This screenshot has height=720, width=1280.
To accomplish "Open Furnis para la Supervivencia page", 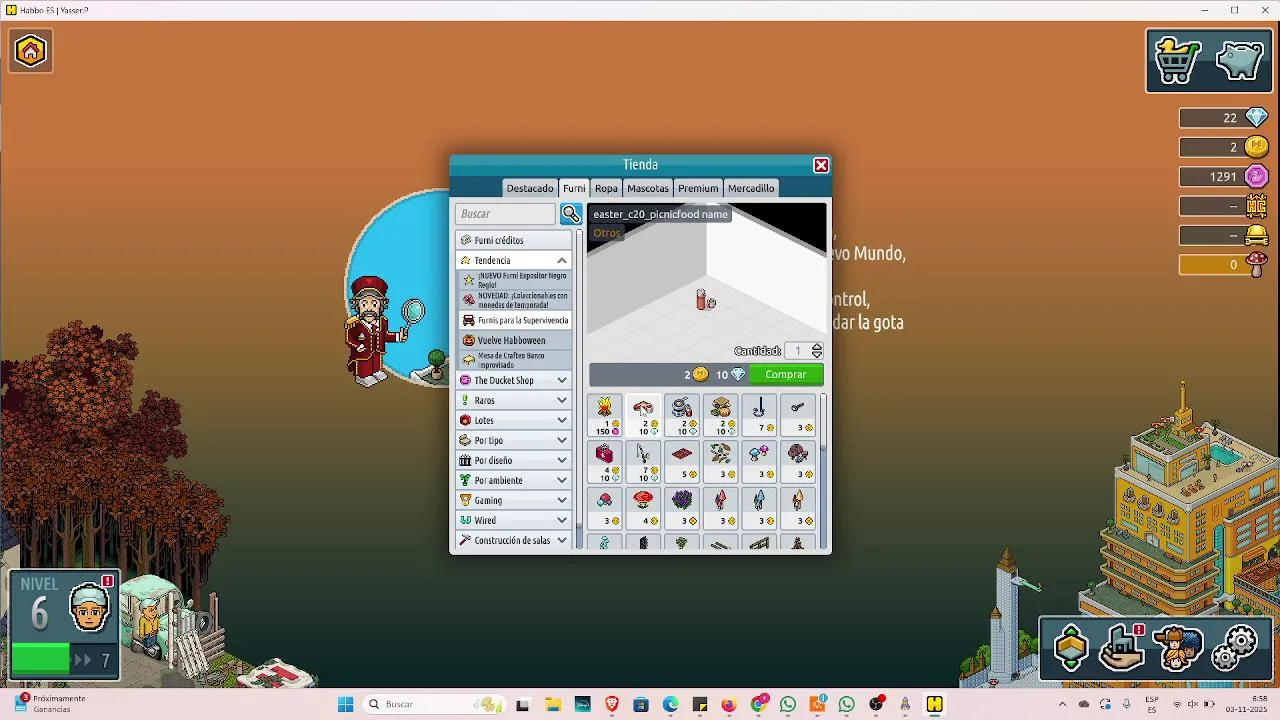I will (x=514, y=320).
